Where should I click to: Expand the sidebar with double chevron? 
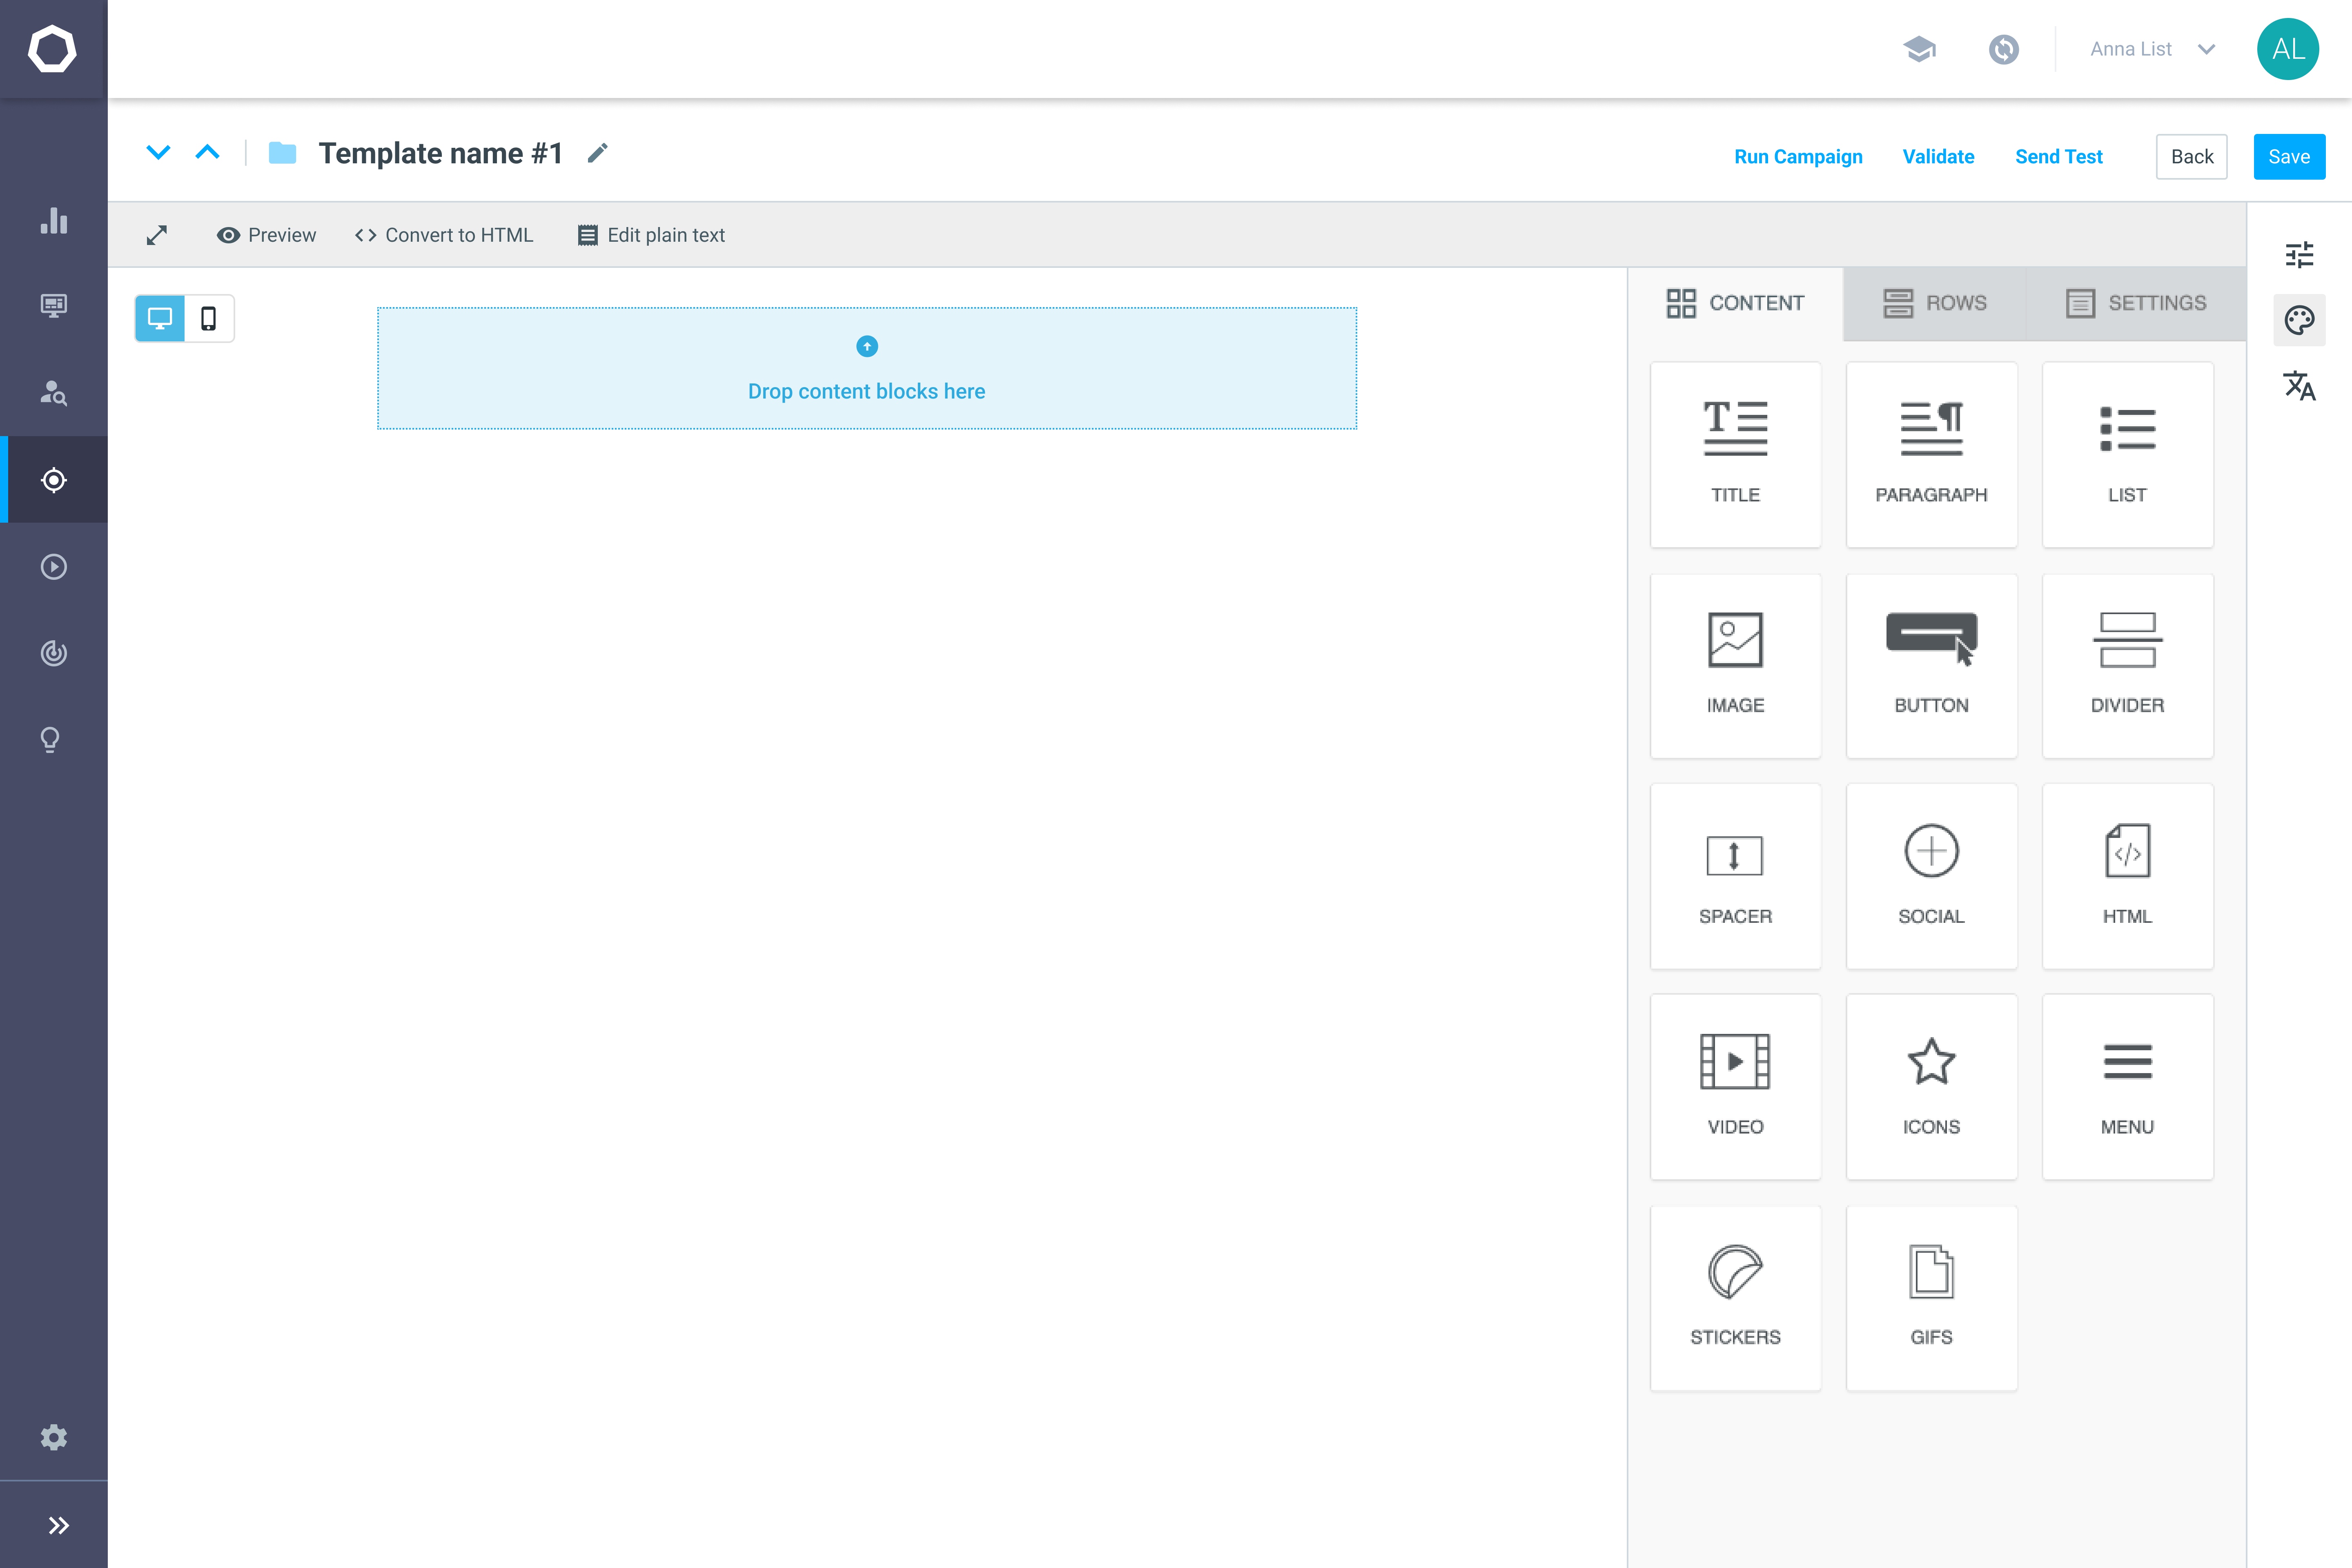pos(58,1525)
